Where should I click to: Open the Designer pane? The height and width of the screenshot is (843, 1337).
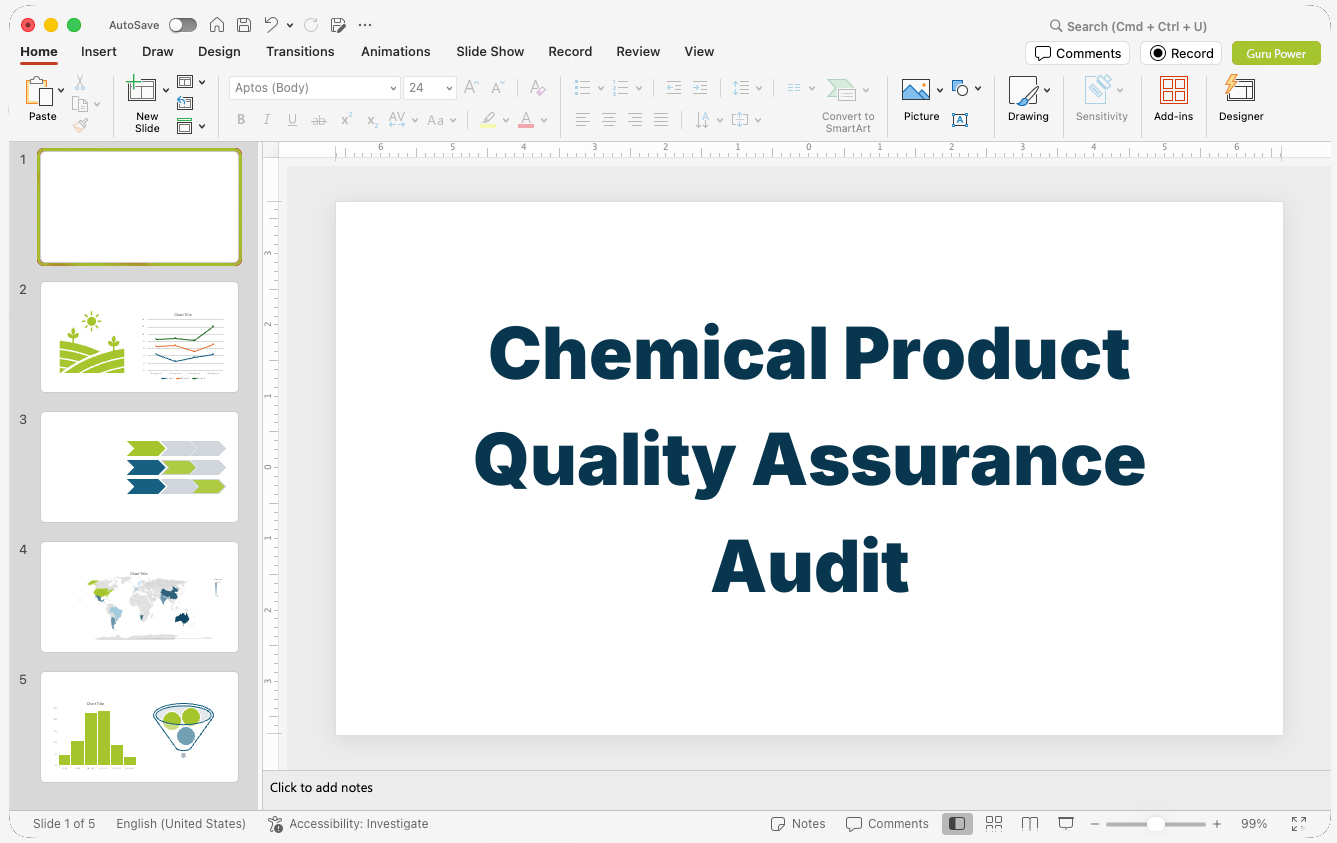[1241, 99]
